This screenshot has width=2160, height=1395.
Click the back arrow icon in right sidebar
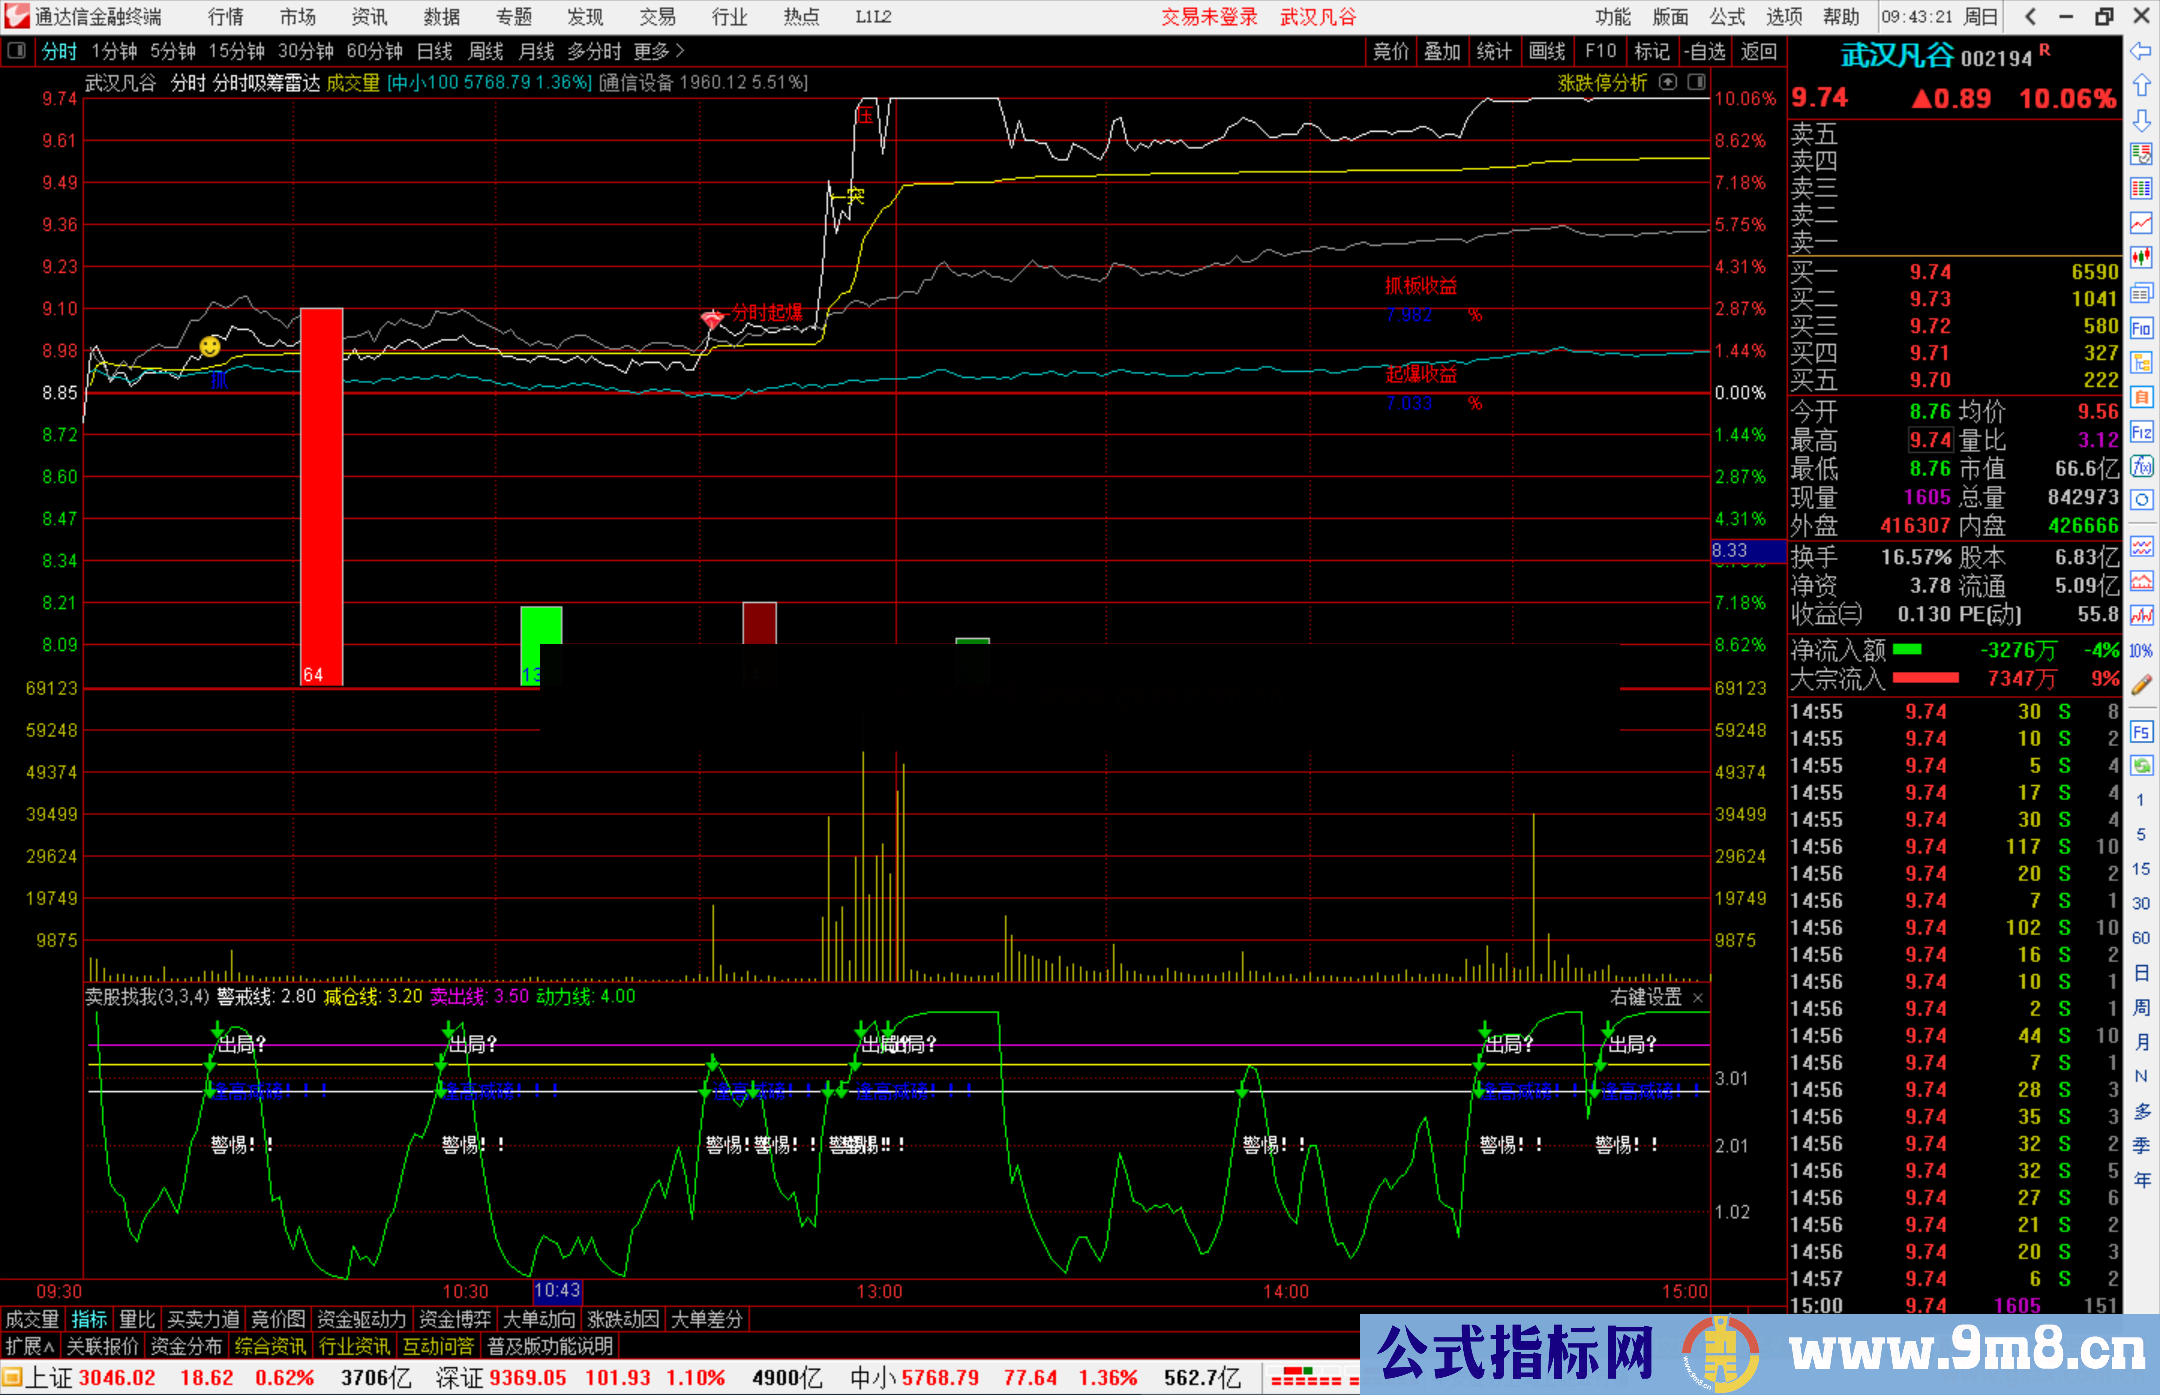point(2141,51)
